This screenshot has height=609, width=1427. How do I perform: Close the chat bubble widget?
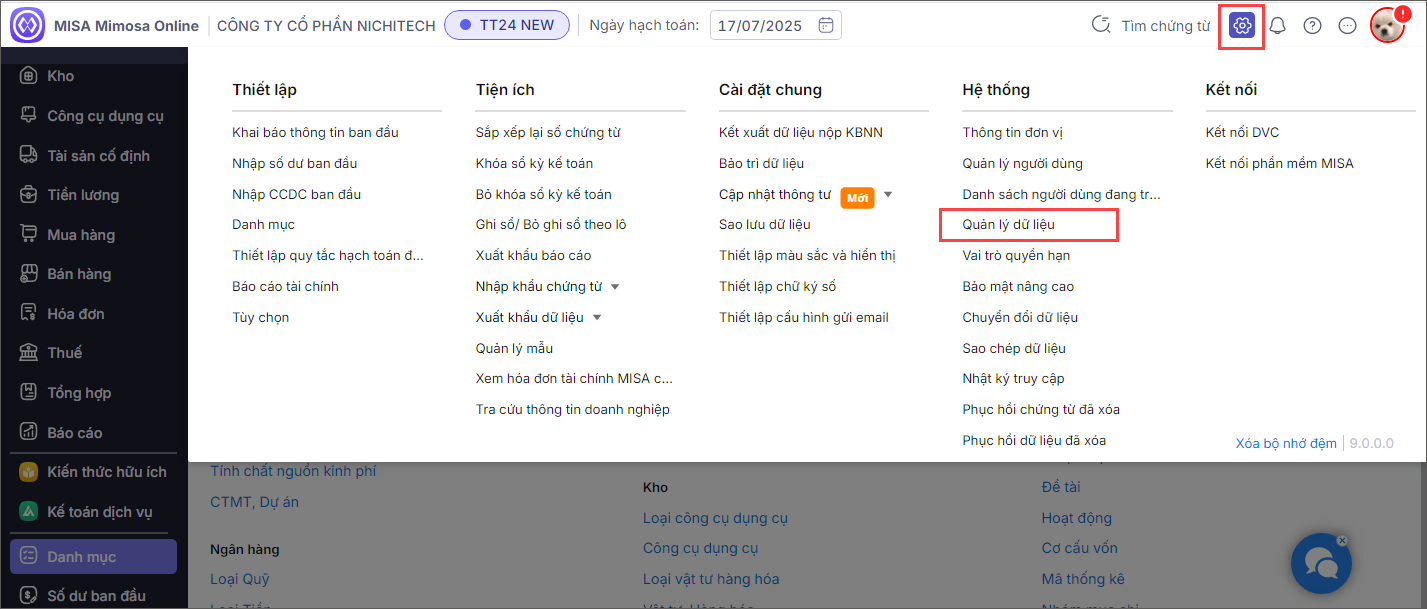[x=1343, y=540]
